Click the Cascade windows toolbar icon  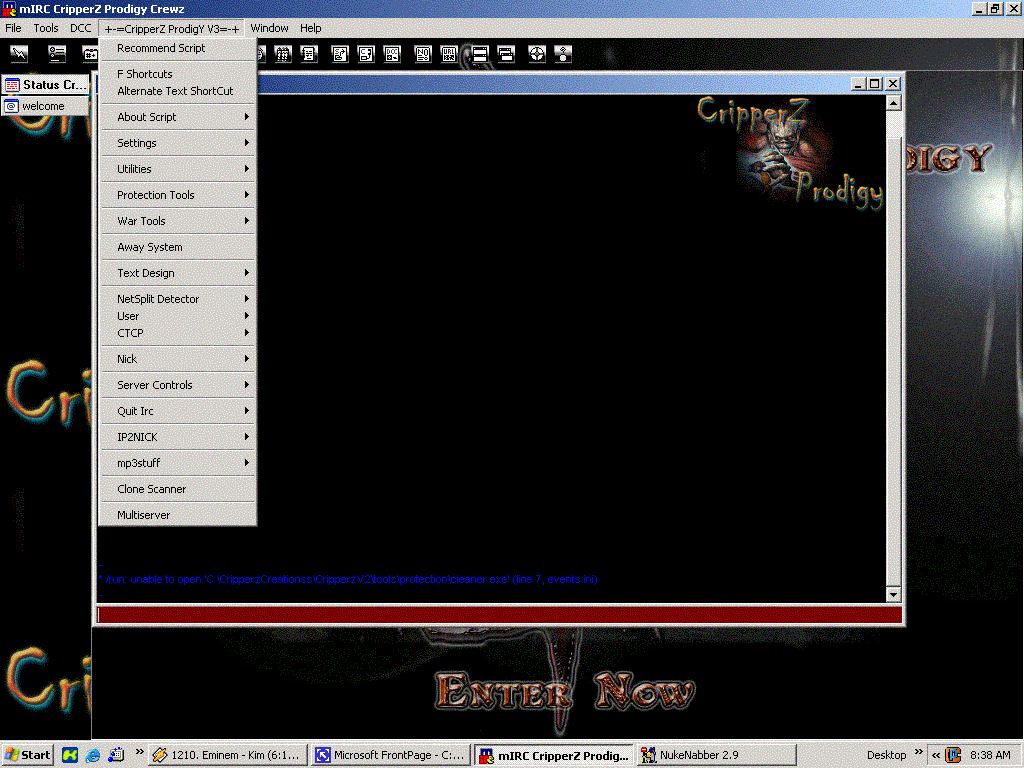[506, 54]
